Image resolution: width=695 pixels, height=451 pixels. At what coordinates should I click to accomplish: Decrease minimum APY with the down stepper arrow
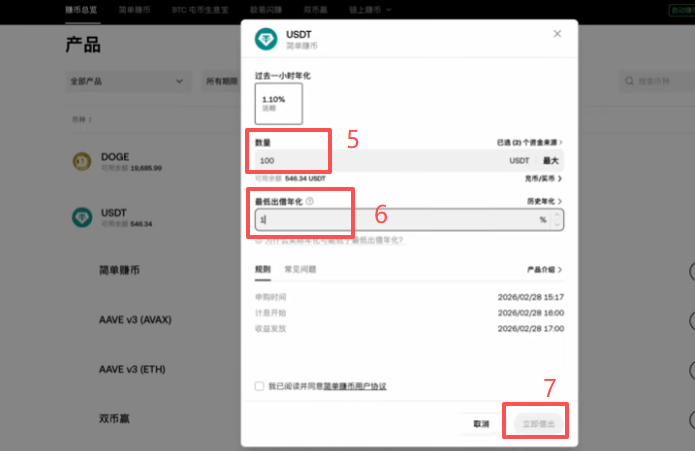point(557,225)
